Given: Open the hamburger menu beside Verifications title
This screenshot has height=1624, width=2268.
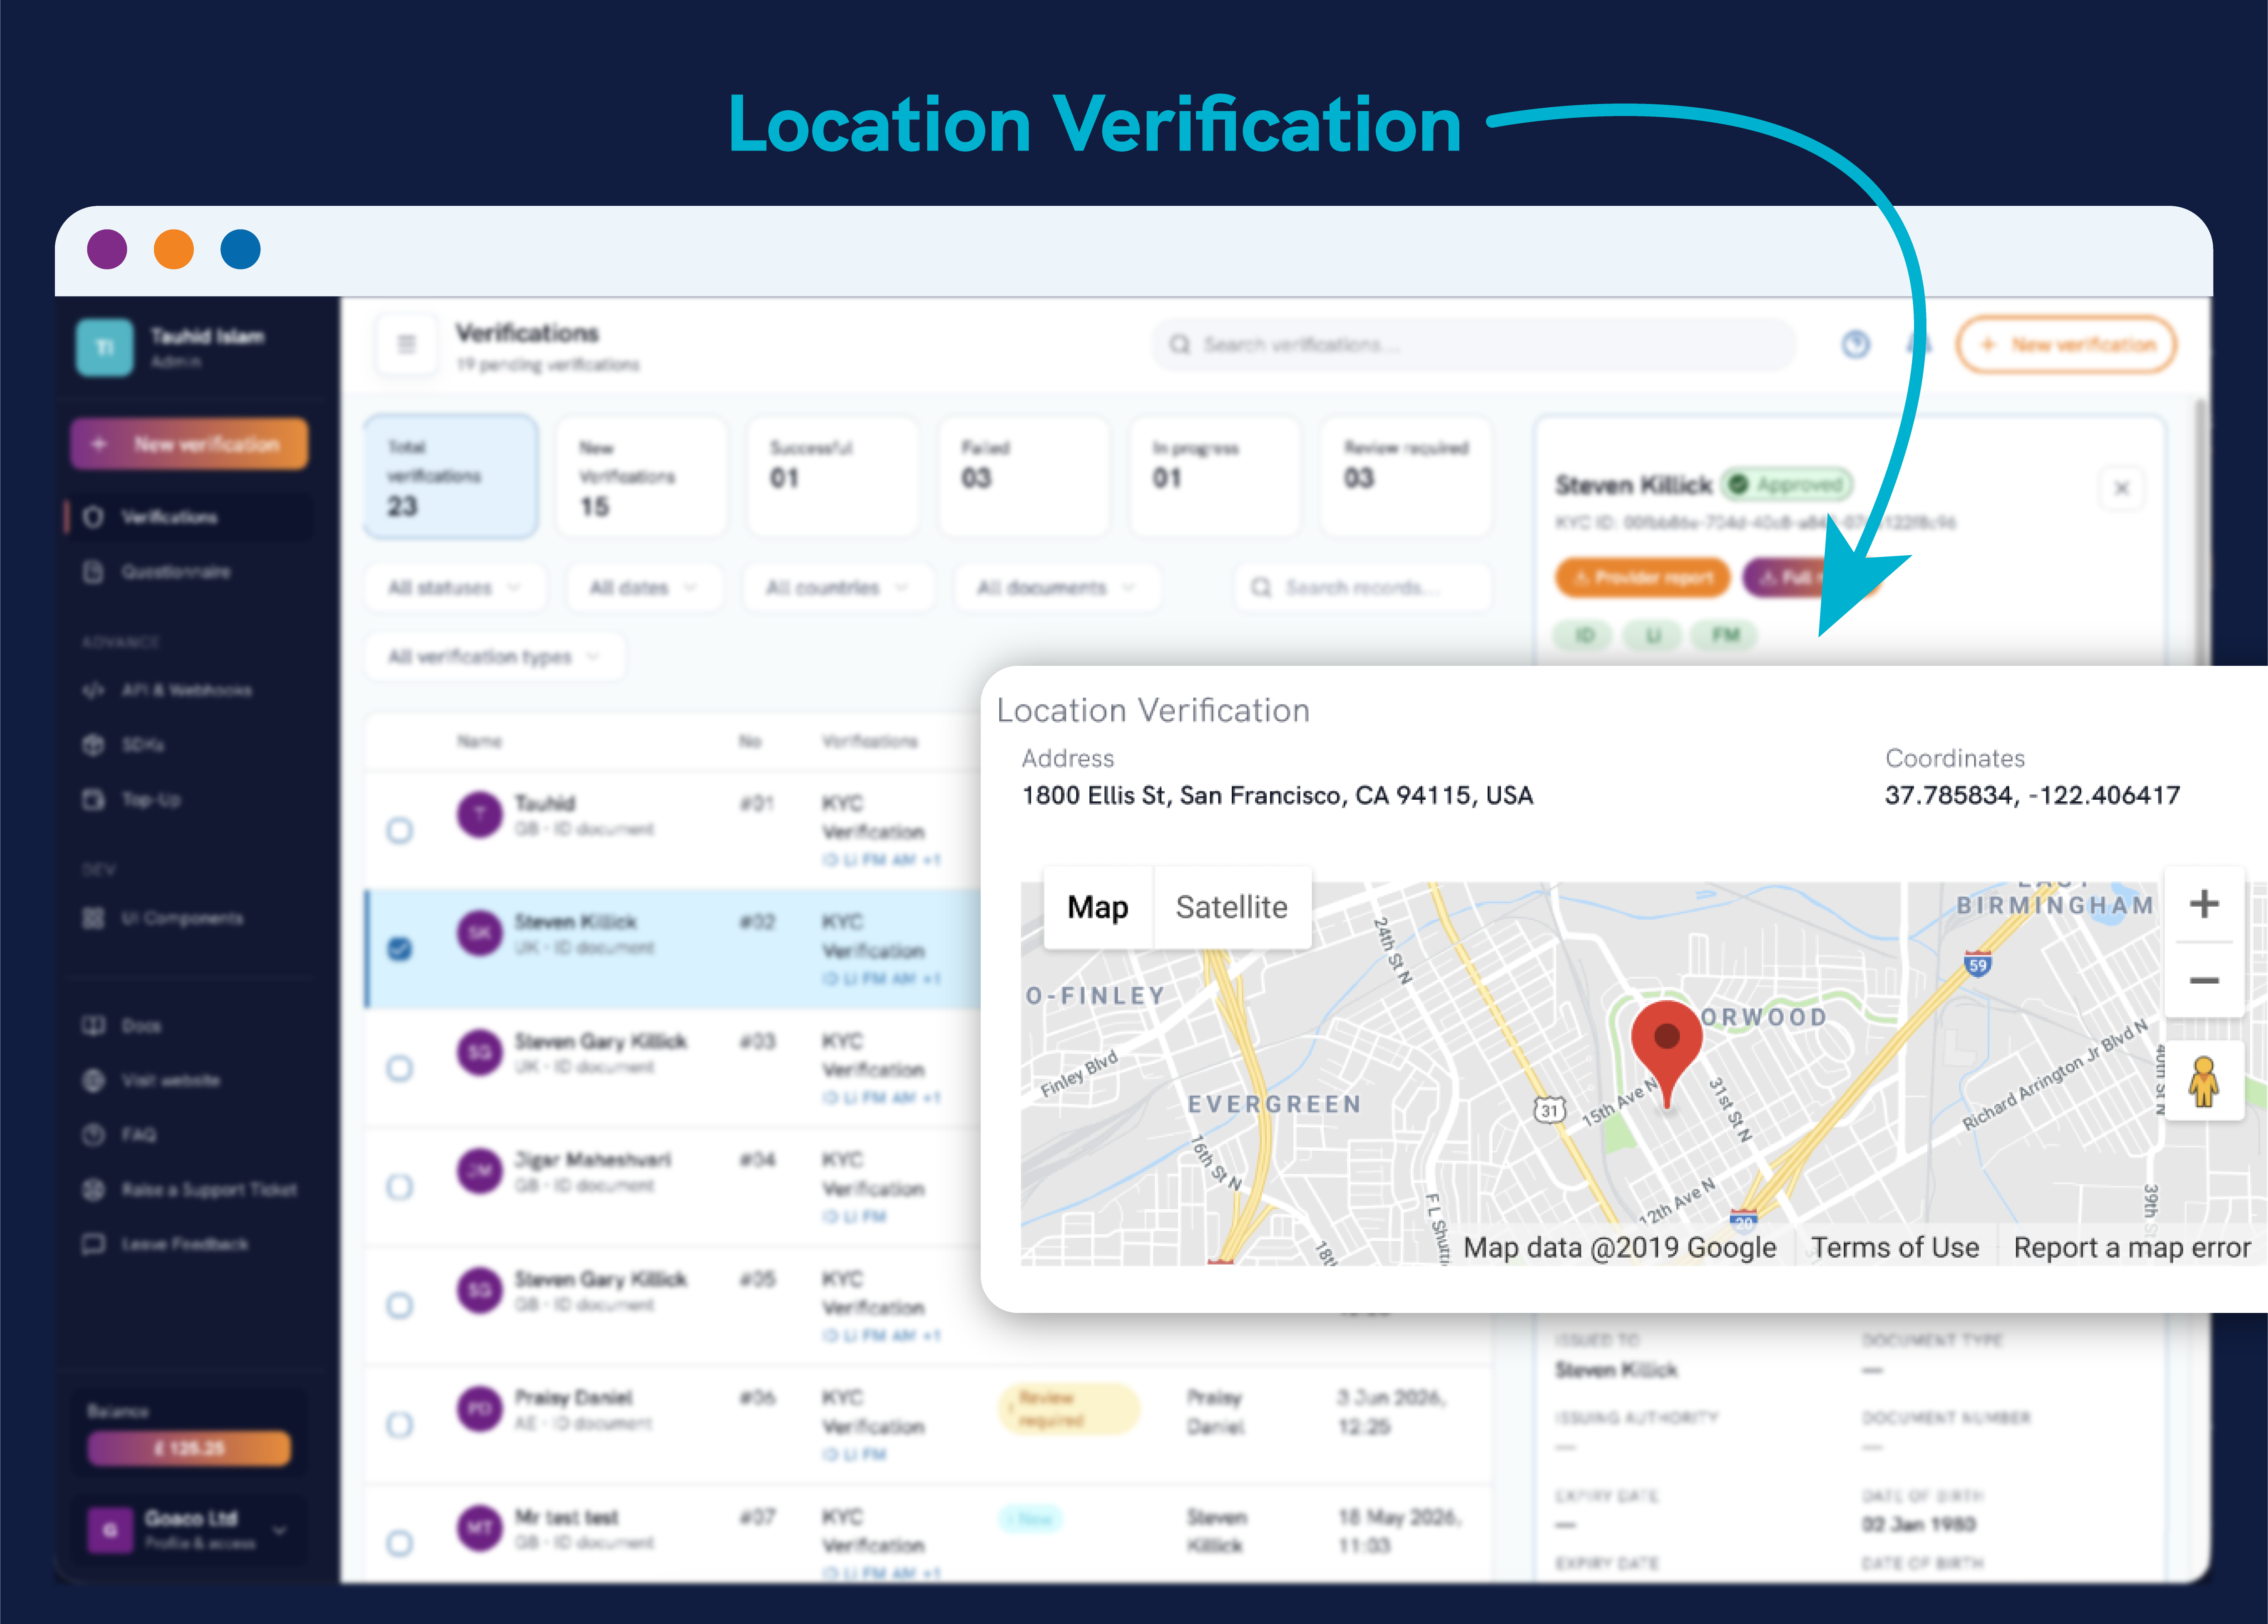Looking at the screenshot, I should (406, 344).
